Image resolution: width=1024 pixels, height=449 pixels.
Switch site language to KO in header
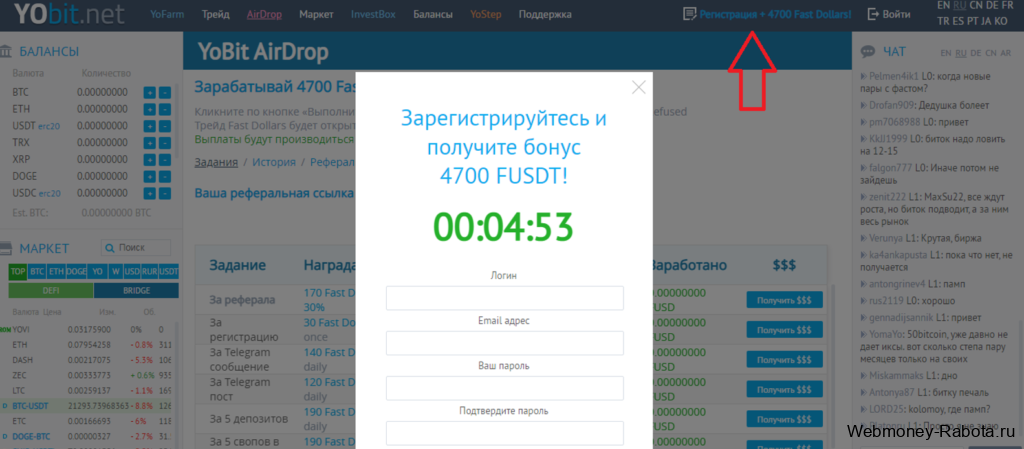tap(1000, 21)
